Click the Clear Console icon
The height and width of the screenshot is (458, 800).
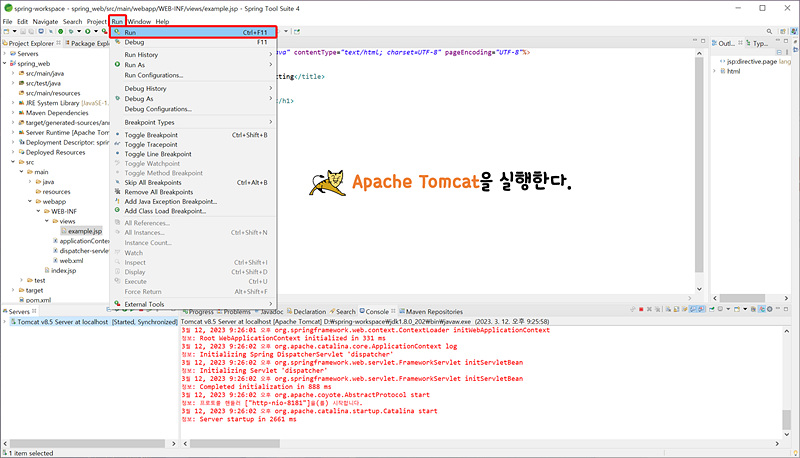coord(668,309)
